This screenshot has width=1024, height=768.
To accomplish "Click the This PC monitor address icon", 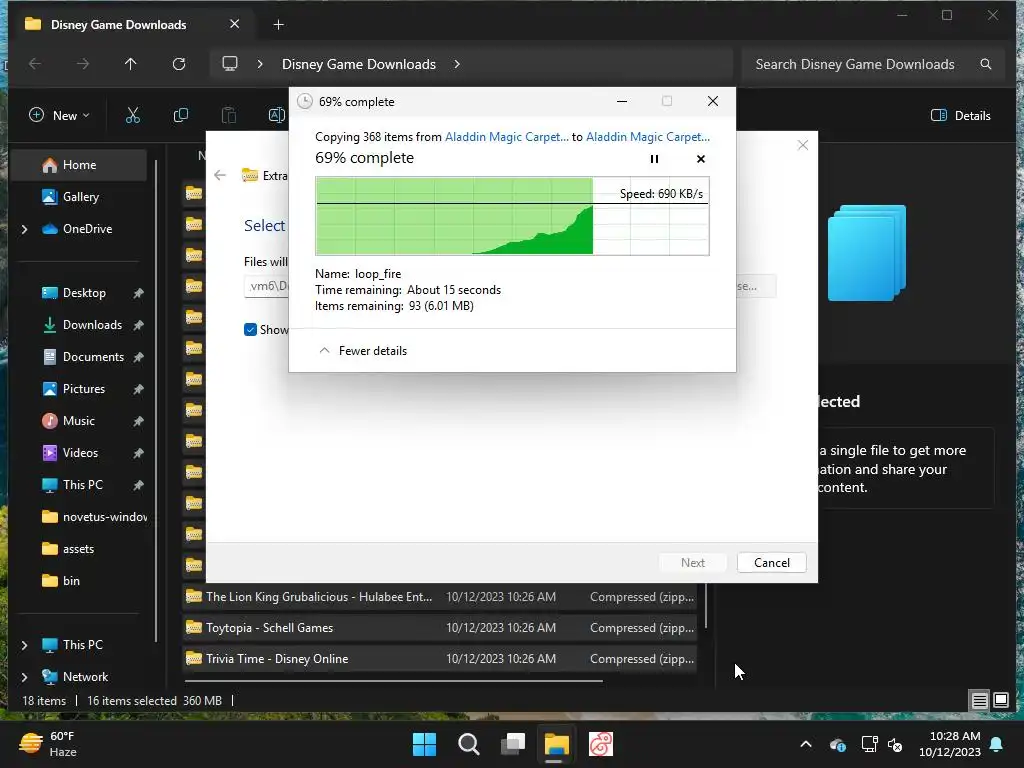I will click(x=230, y=64).
